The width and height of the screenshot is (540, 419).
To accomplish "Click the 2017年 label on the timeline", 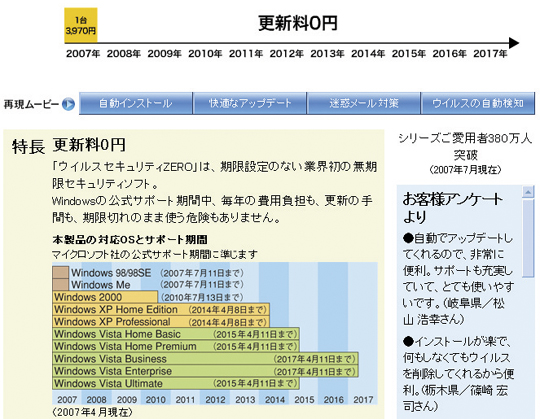I will pos(490,54).
